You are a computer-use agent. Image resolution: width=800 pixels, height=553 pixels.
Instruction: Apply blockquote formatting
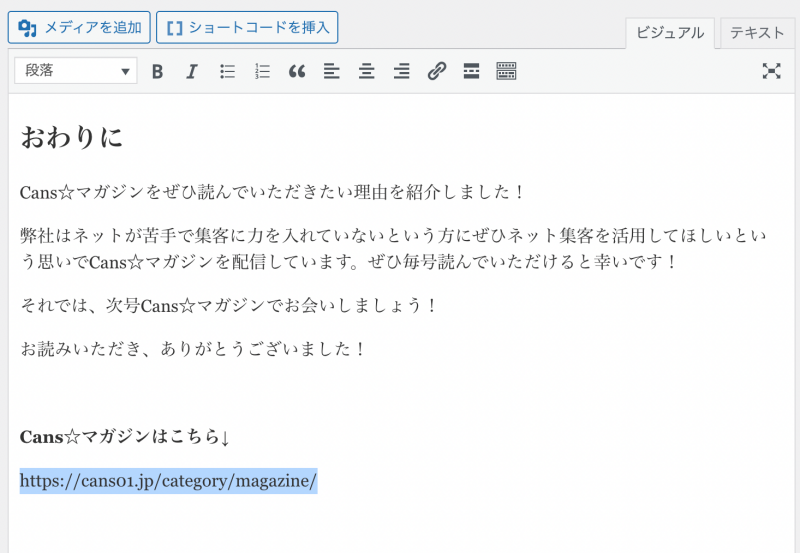coord(297,71)
